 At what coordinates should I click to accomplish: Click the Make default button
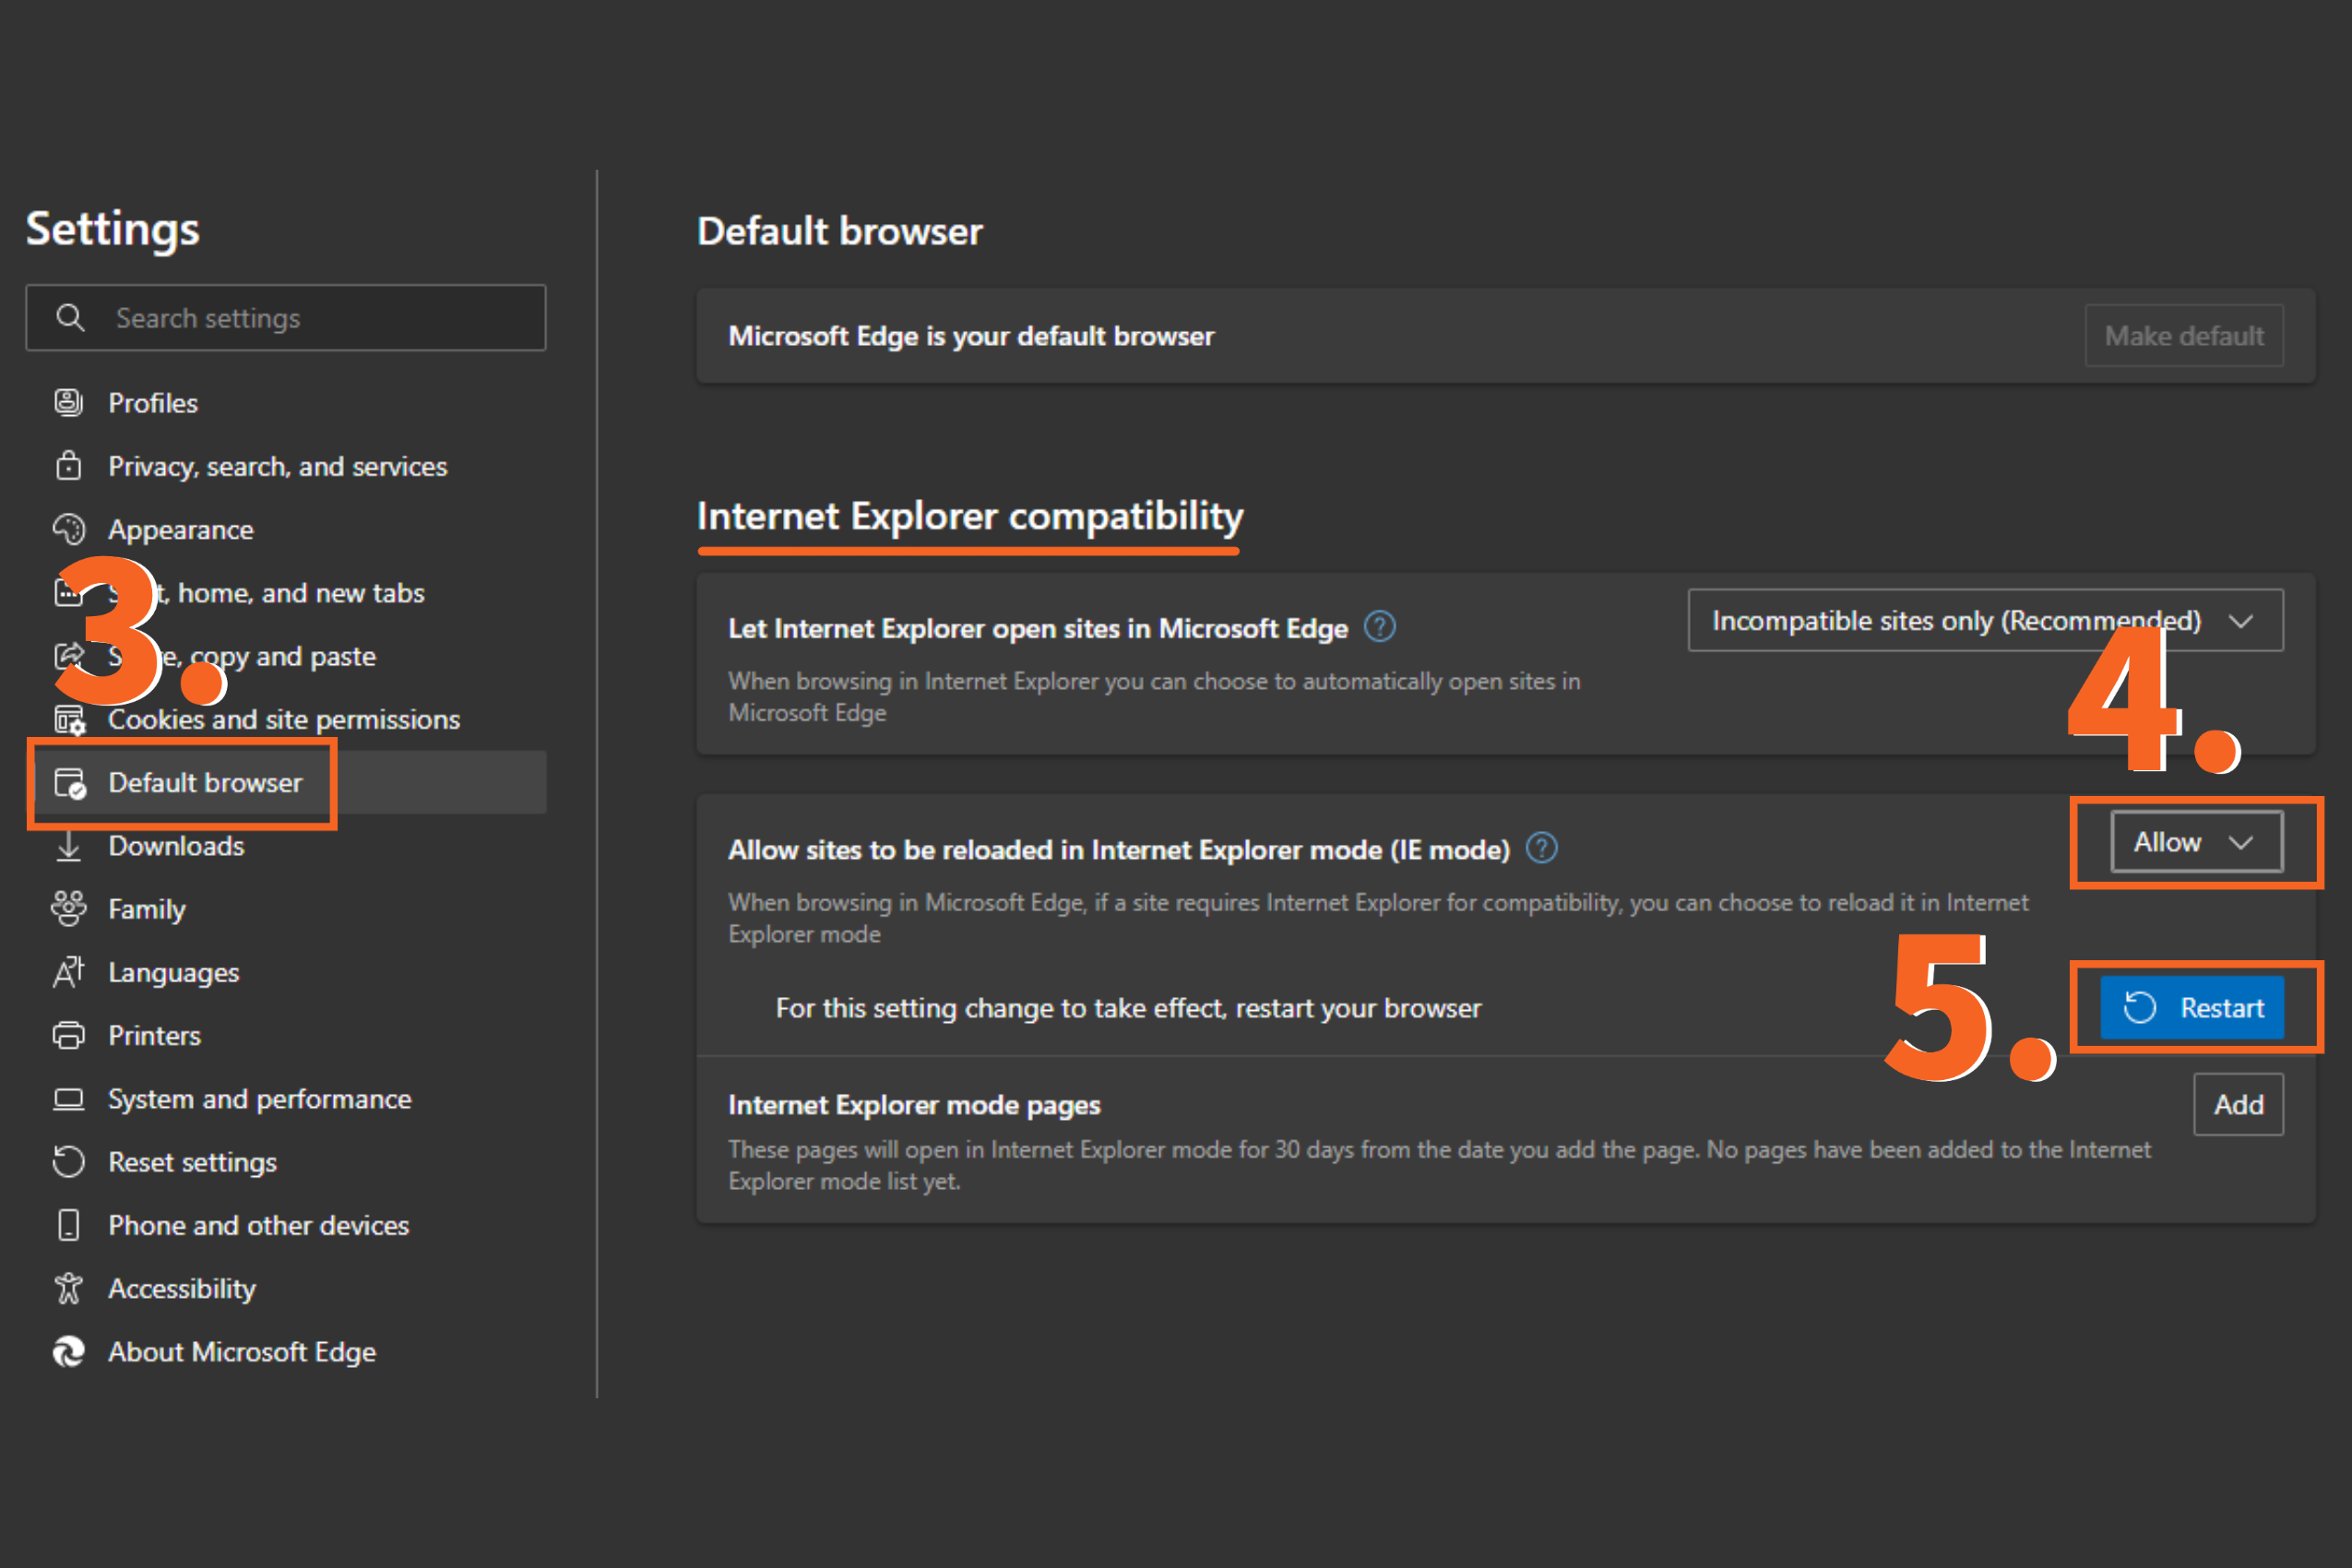(2184, 336)
